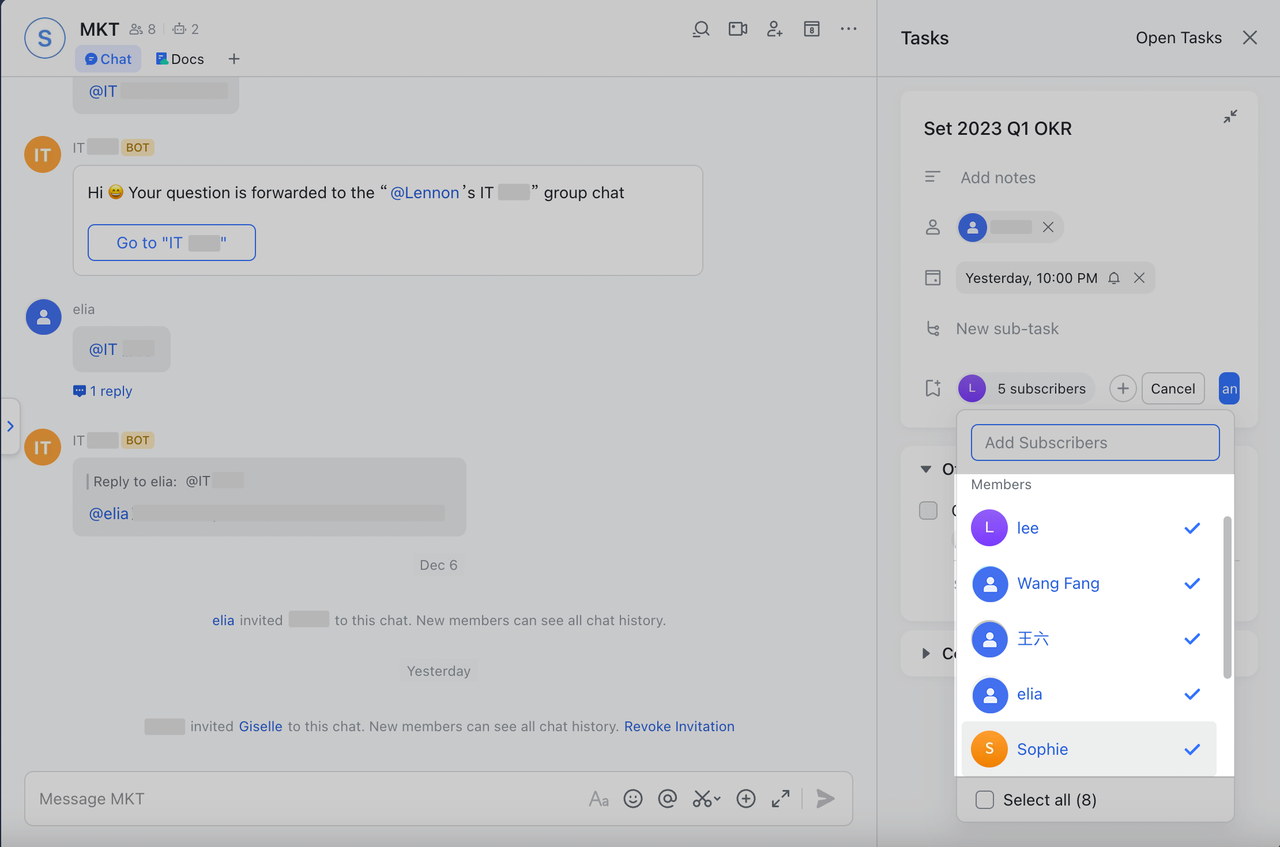Expand the message editor to full size
The image size is (1280, 847).
point(781,798)
